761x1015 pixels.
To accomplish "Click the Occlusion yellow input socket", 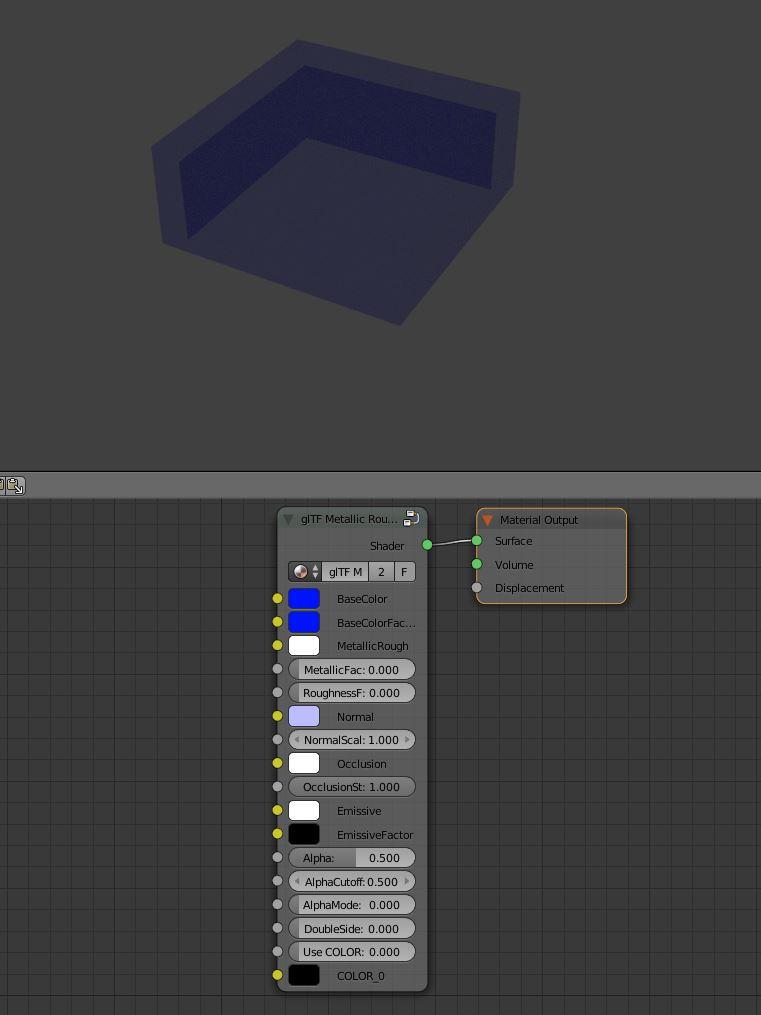I will pyautogui.click(x=278, y=763).
